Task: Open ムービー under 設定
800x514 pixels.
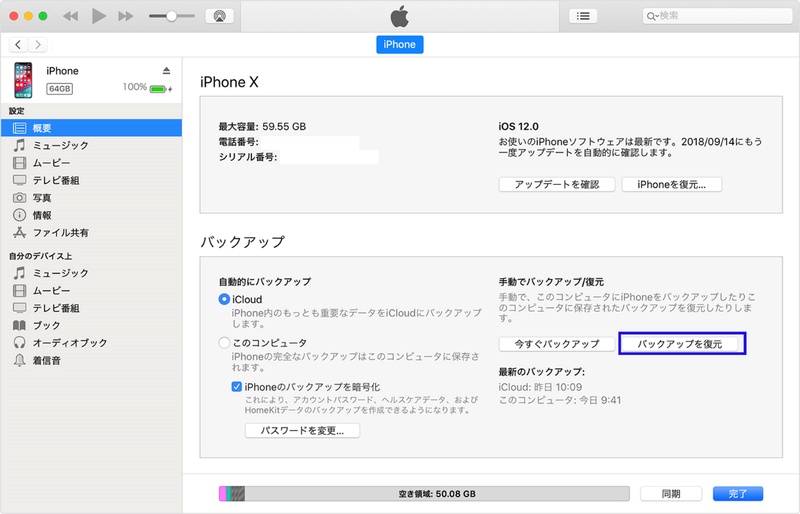Action: click(91, 163)
